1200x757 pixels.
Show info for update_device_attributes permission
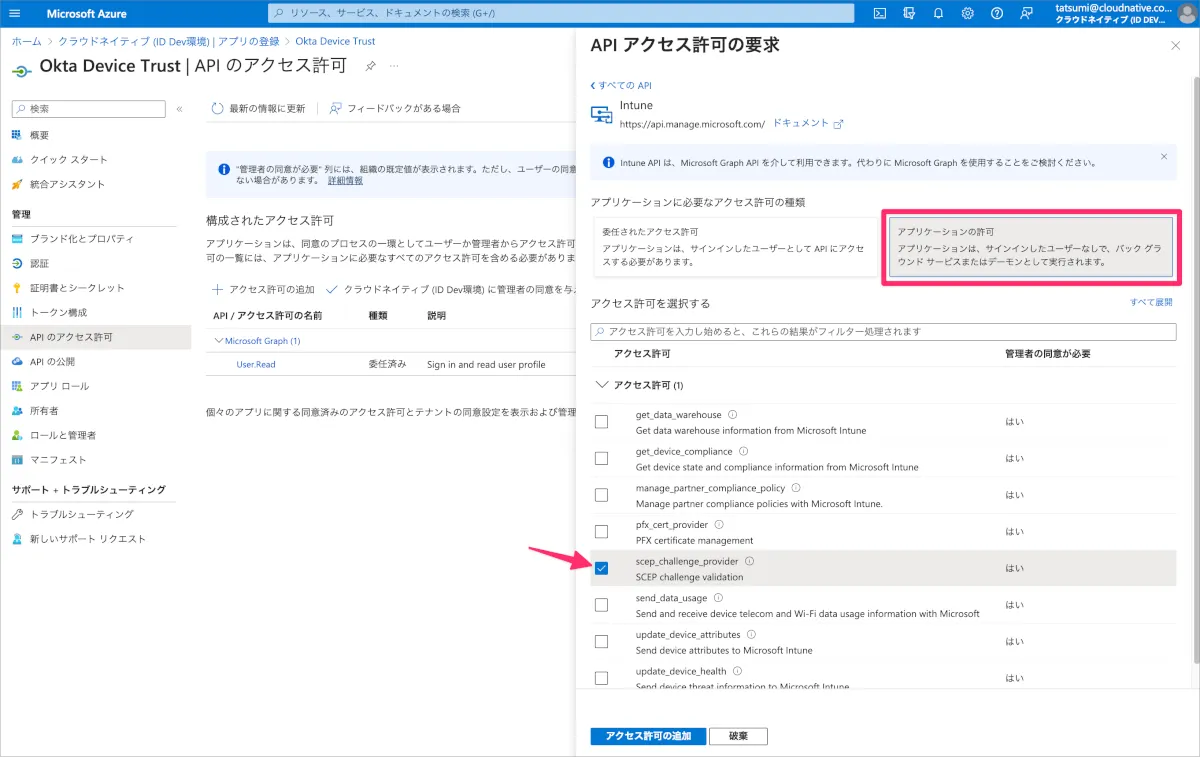(751, 634)
